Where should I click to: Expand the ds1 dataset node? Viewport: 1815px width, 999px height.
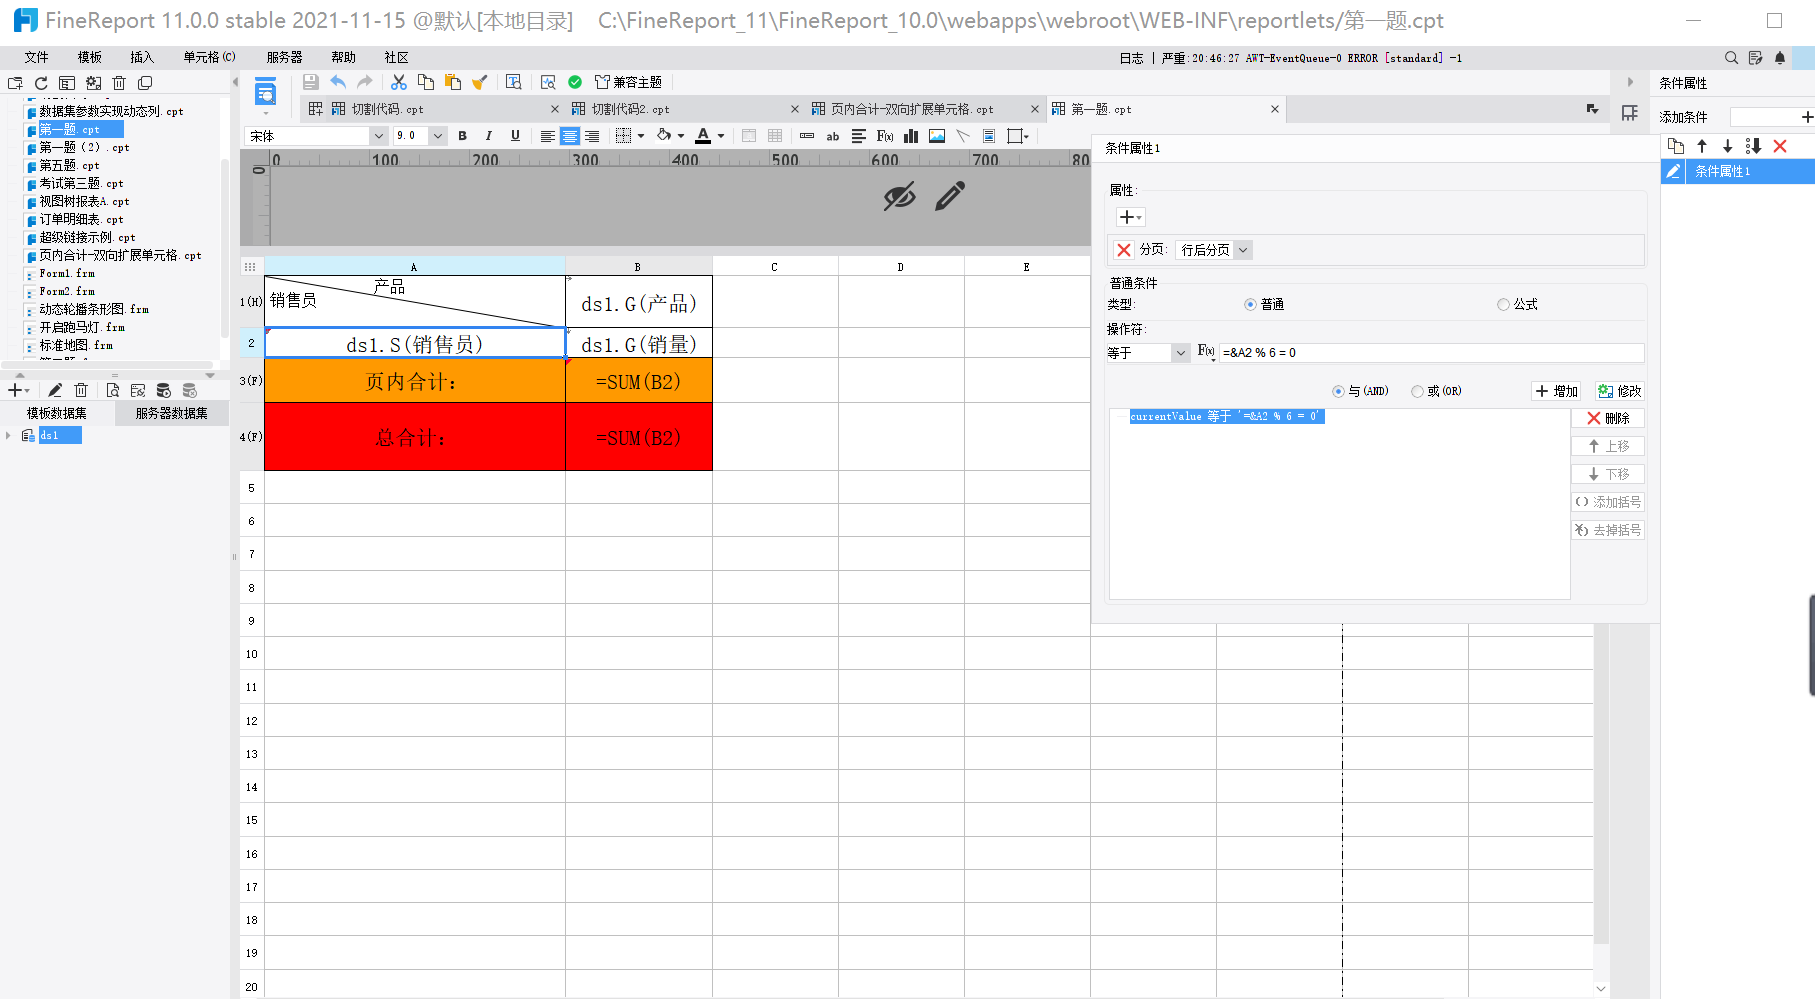[x=9, y=435]
